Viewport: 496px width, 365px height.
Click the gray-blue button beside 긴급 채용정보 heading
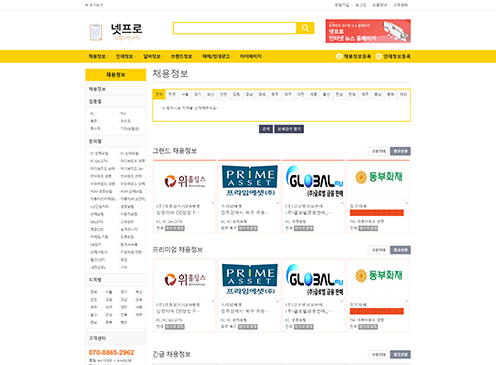(400, 354)
